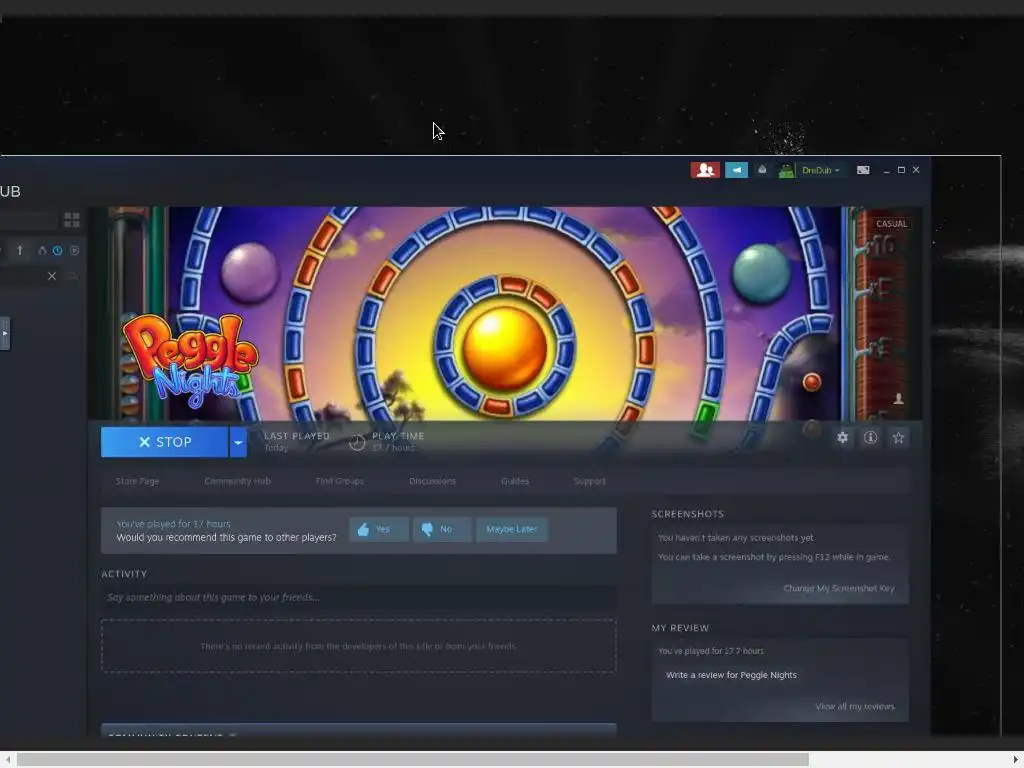Open the Support tab
Image resolution: width=1024 pixels, height=768 pixels.
(590, 481)
